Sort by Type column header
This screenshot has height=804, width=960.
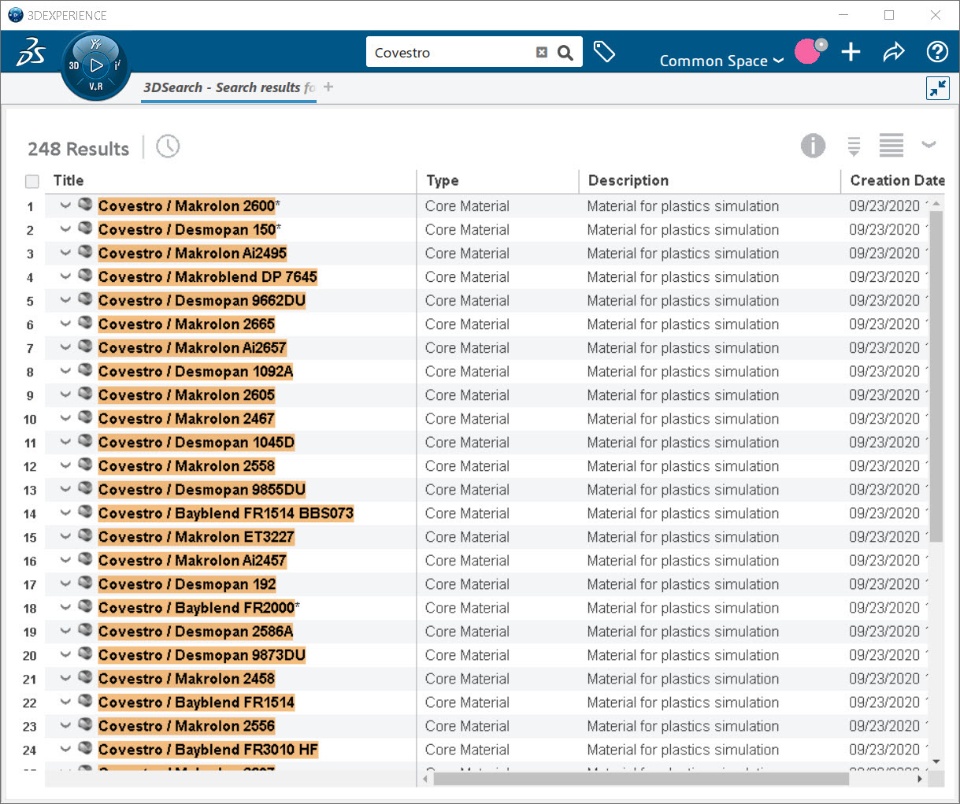click(442, 181)
